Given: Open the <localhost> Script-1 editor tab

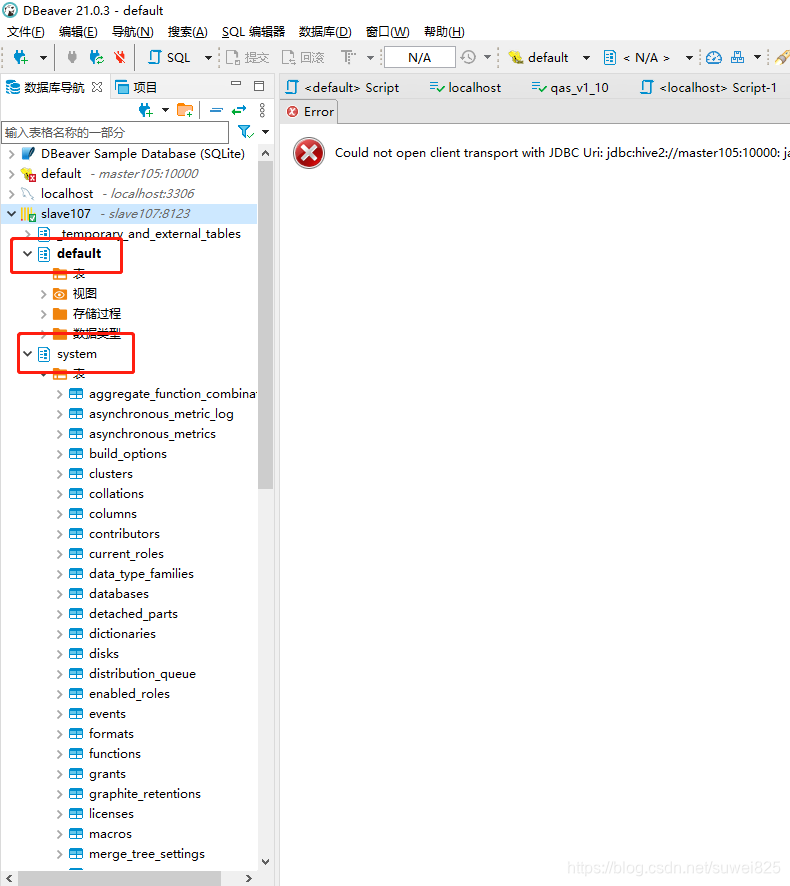Looking at the screenshot, I should [709, 88].
